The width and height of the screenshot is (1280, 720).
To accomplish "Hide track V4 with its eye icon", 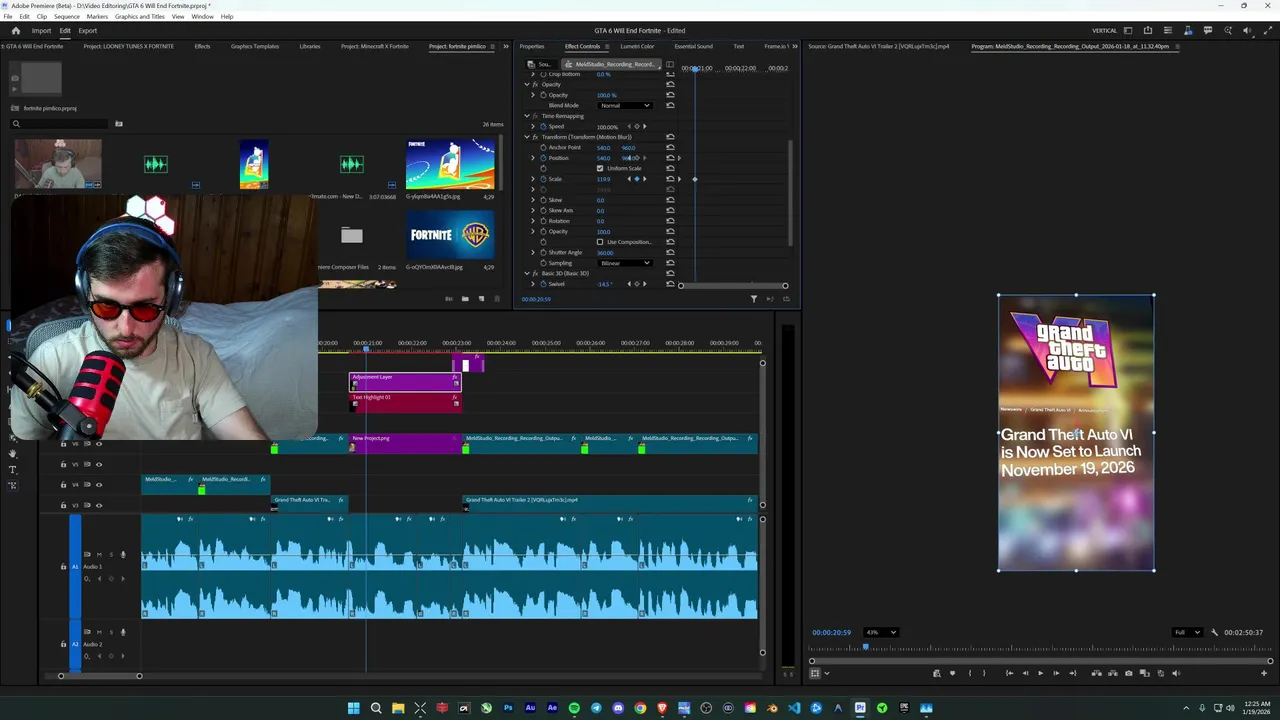I will [98, 485].
